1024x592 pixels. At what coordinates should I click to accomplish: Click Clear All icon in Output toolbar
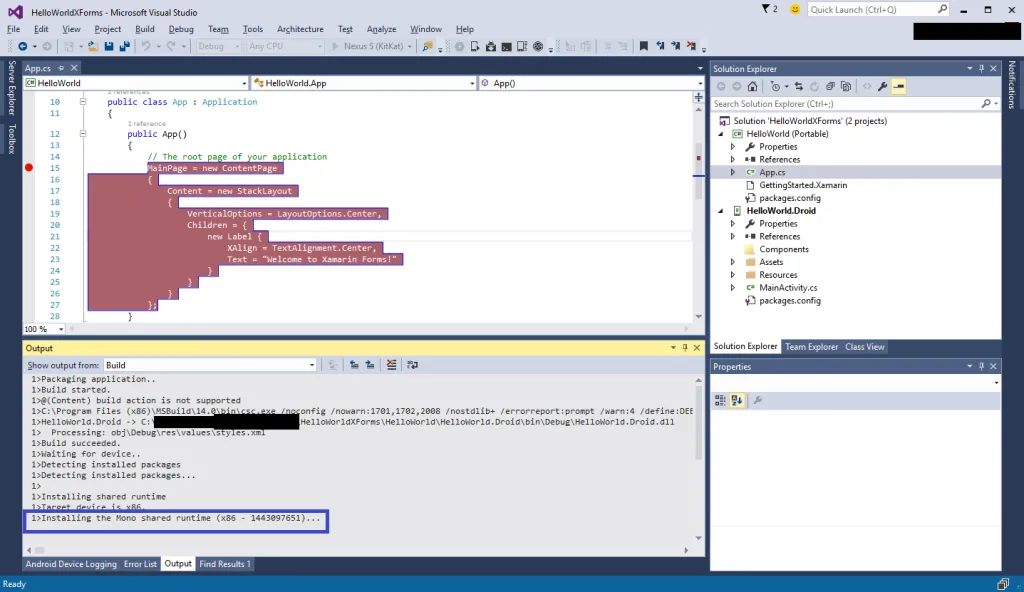point(391,365)
